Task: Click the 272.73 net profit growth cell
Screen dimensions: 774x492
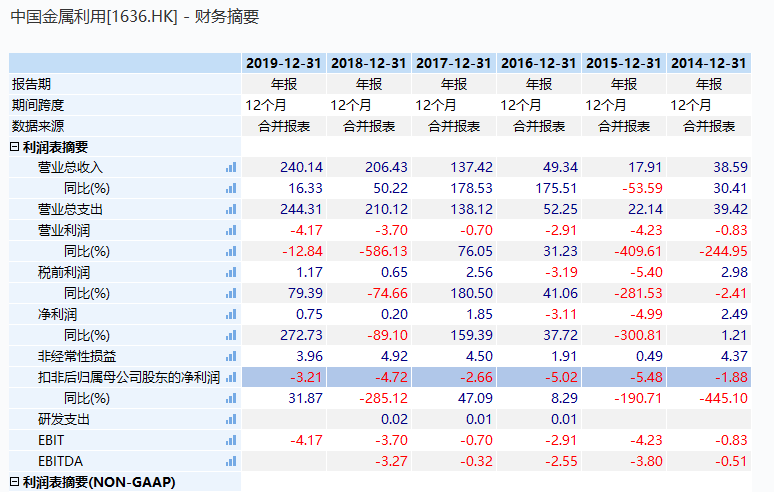Action: 301,335
